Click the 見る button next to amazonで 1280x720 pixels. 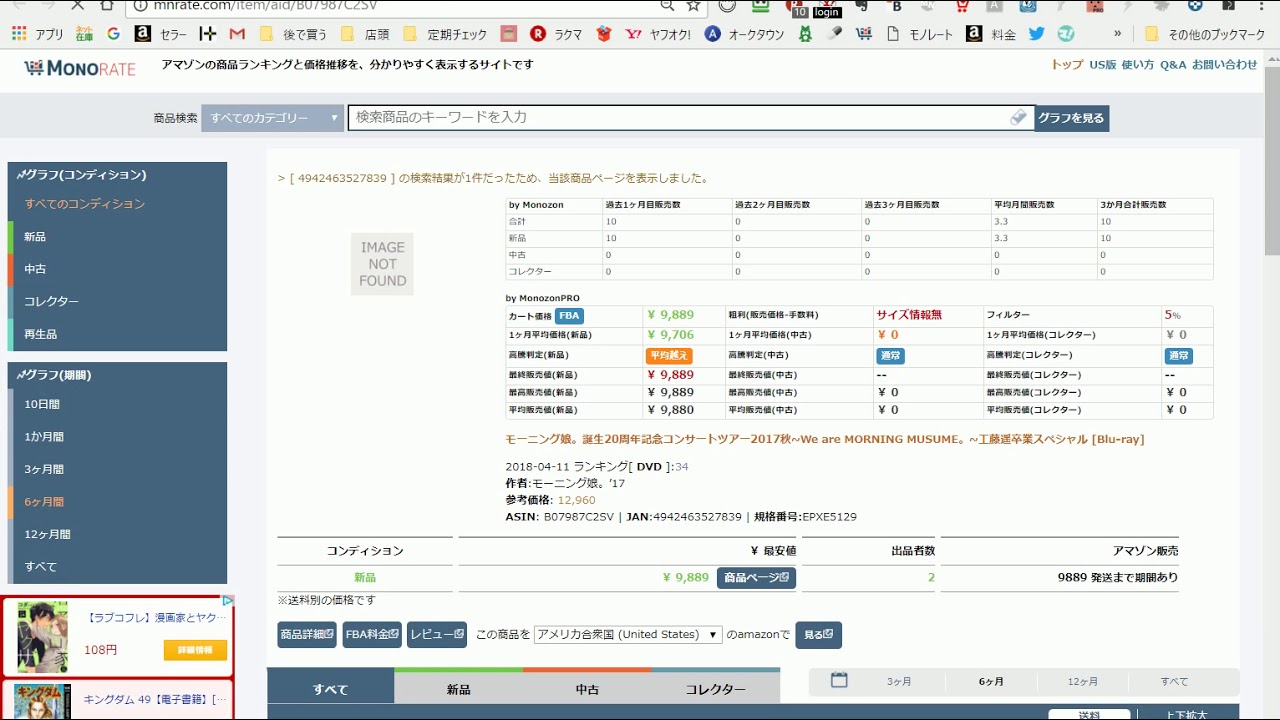pyautogui.click(x=818, y=635)
